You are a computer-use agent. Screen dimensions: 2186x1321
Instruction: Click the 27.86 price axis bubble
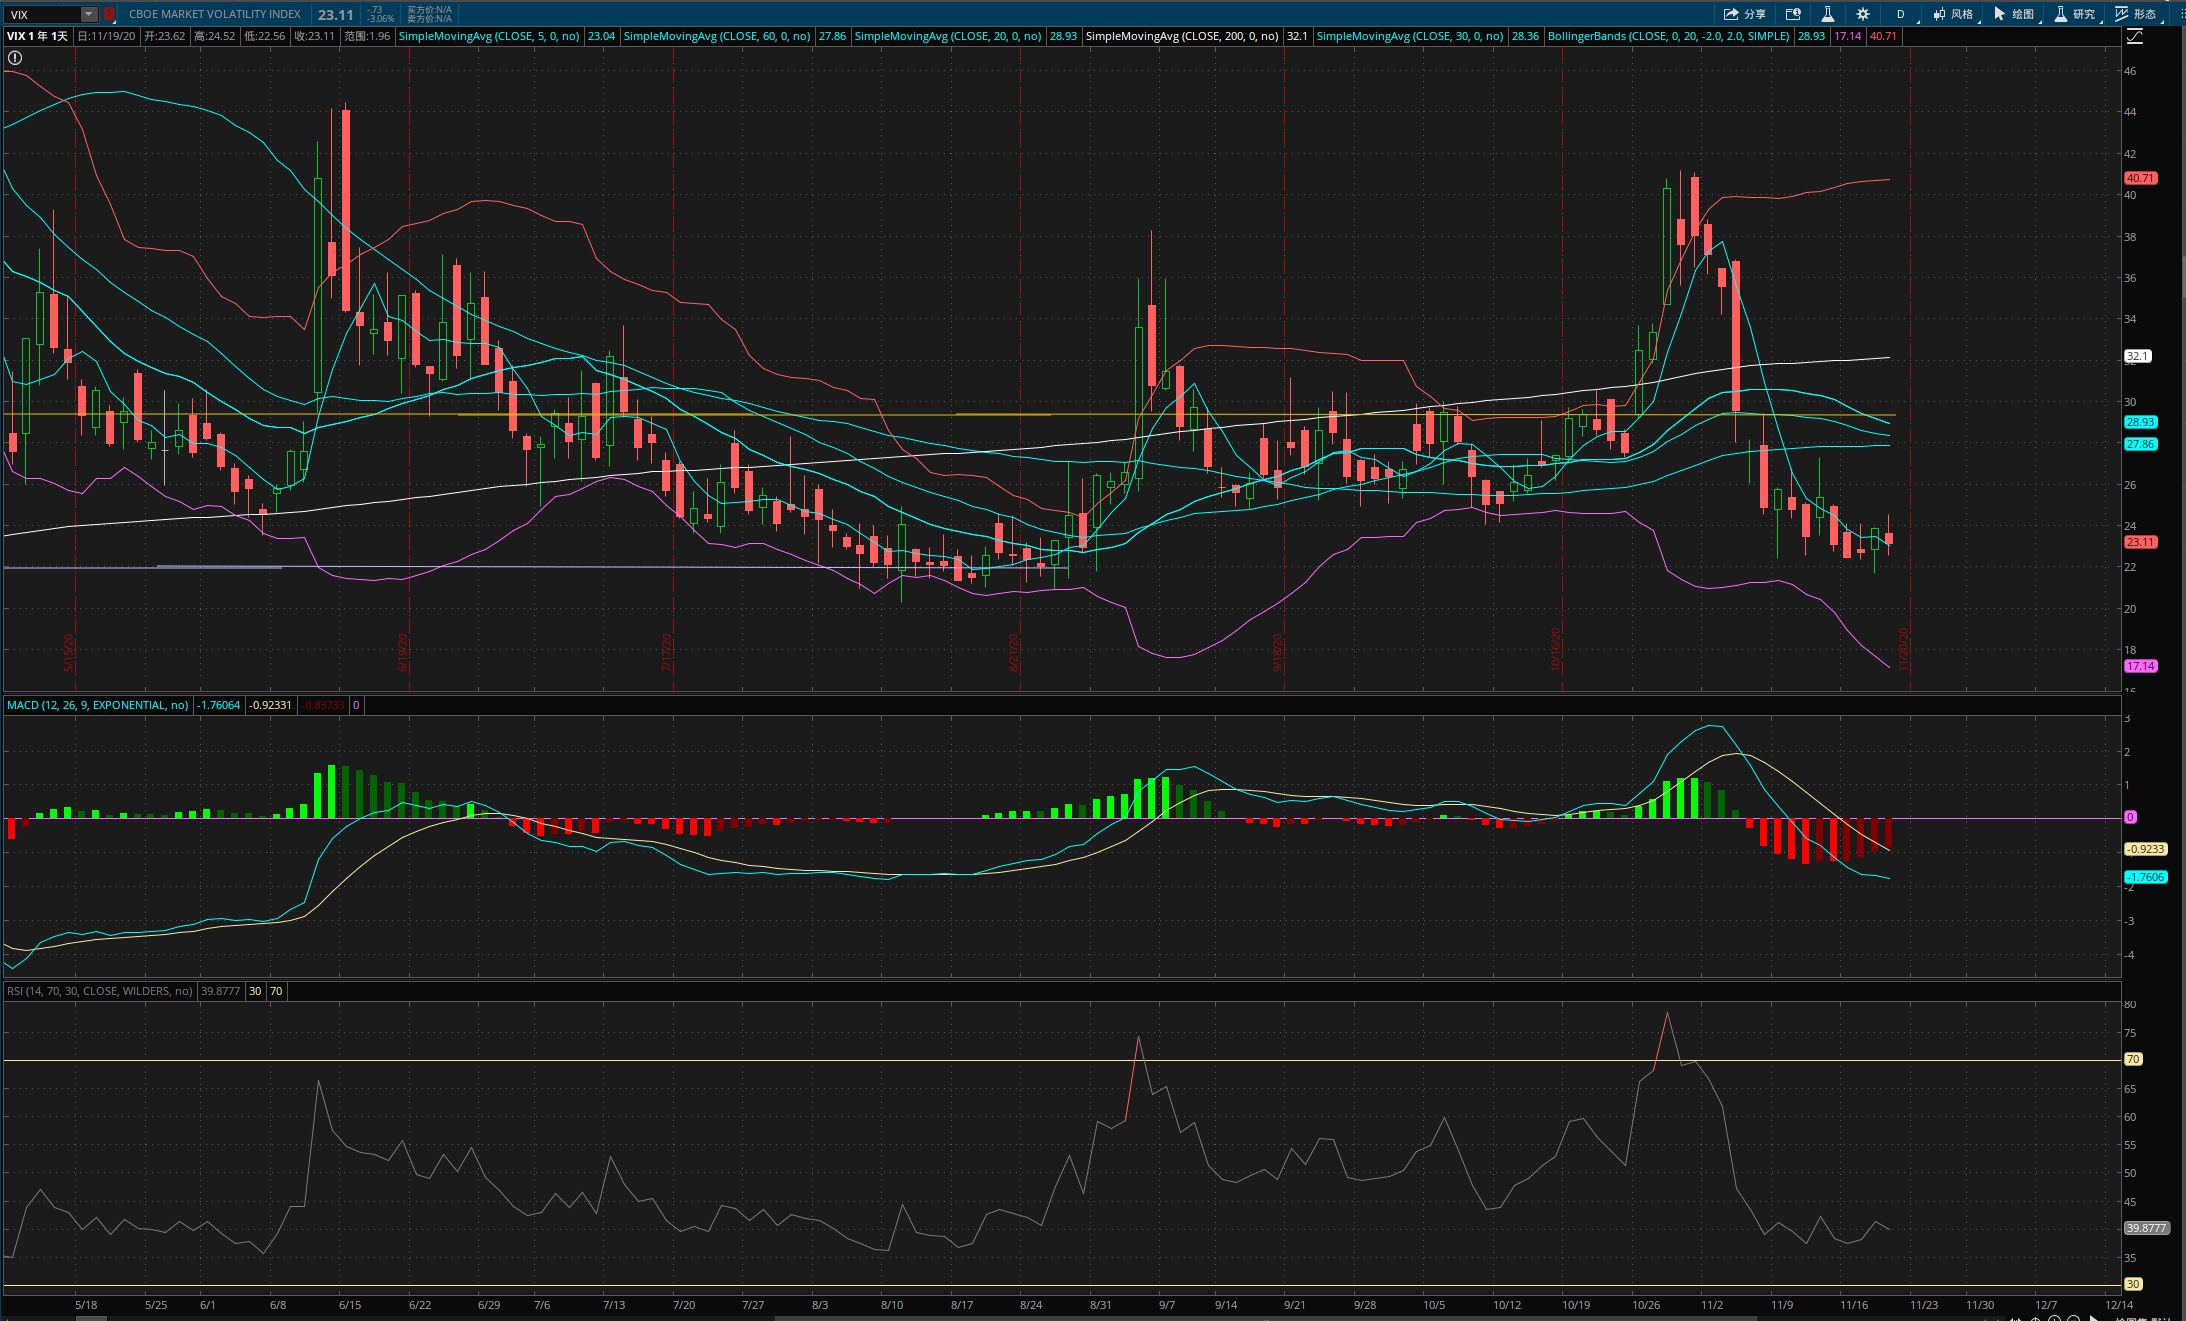point(2140,444)
